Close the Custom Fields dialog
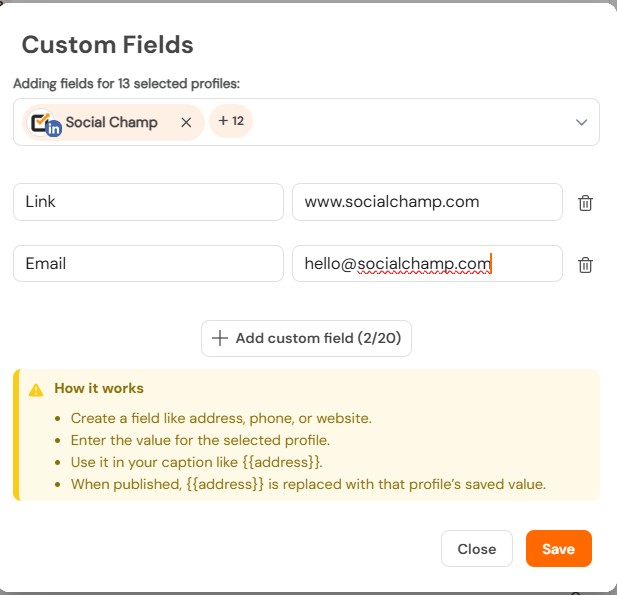The image size is (617, 595). 477,549
